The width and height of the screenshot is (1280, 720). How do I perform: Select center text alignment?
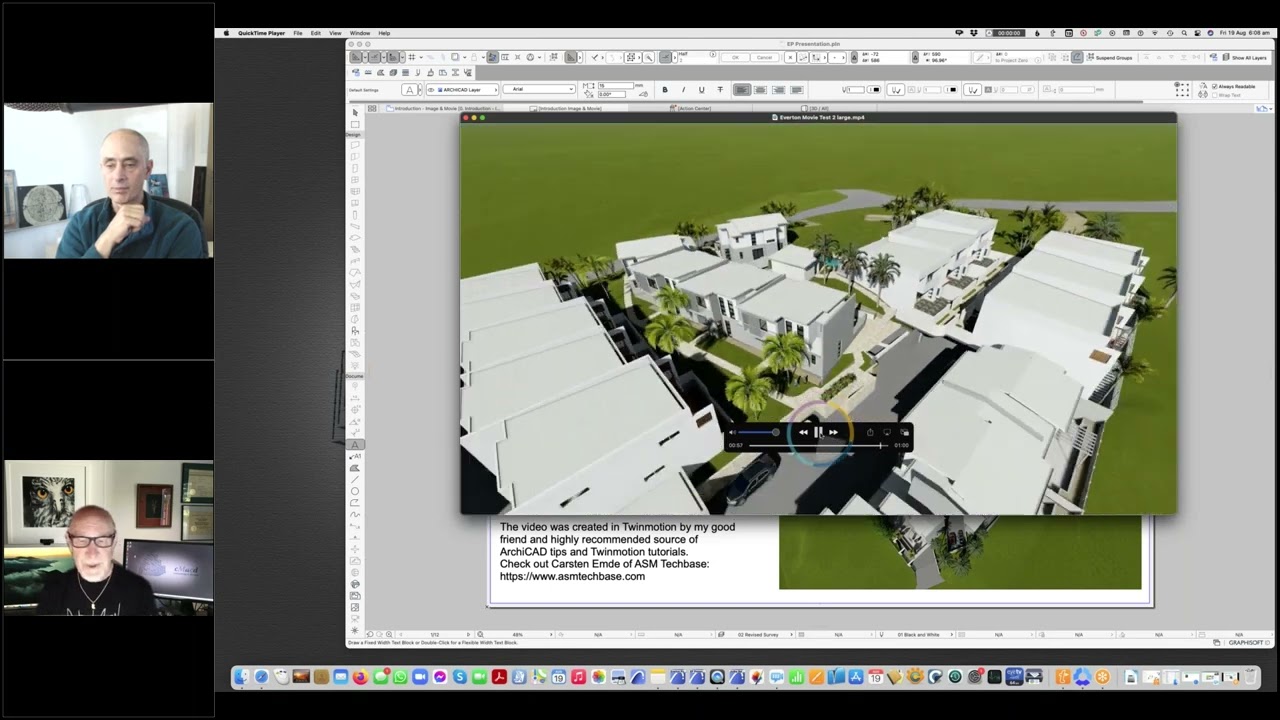tap(760, 90)
